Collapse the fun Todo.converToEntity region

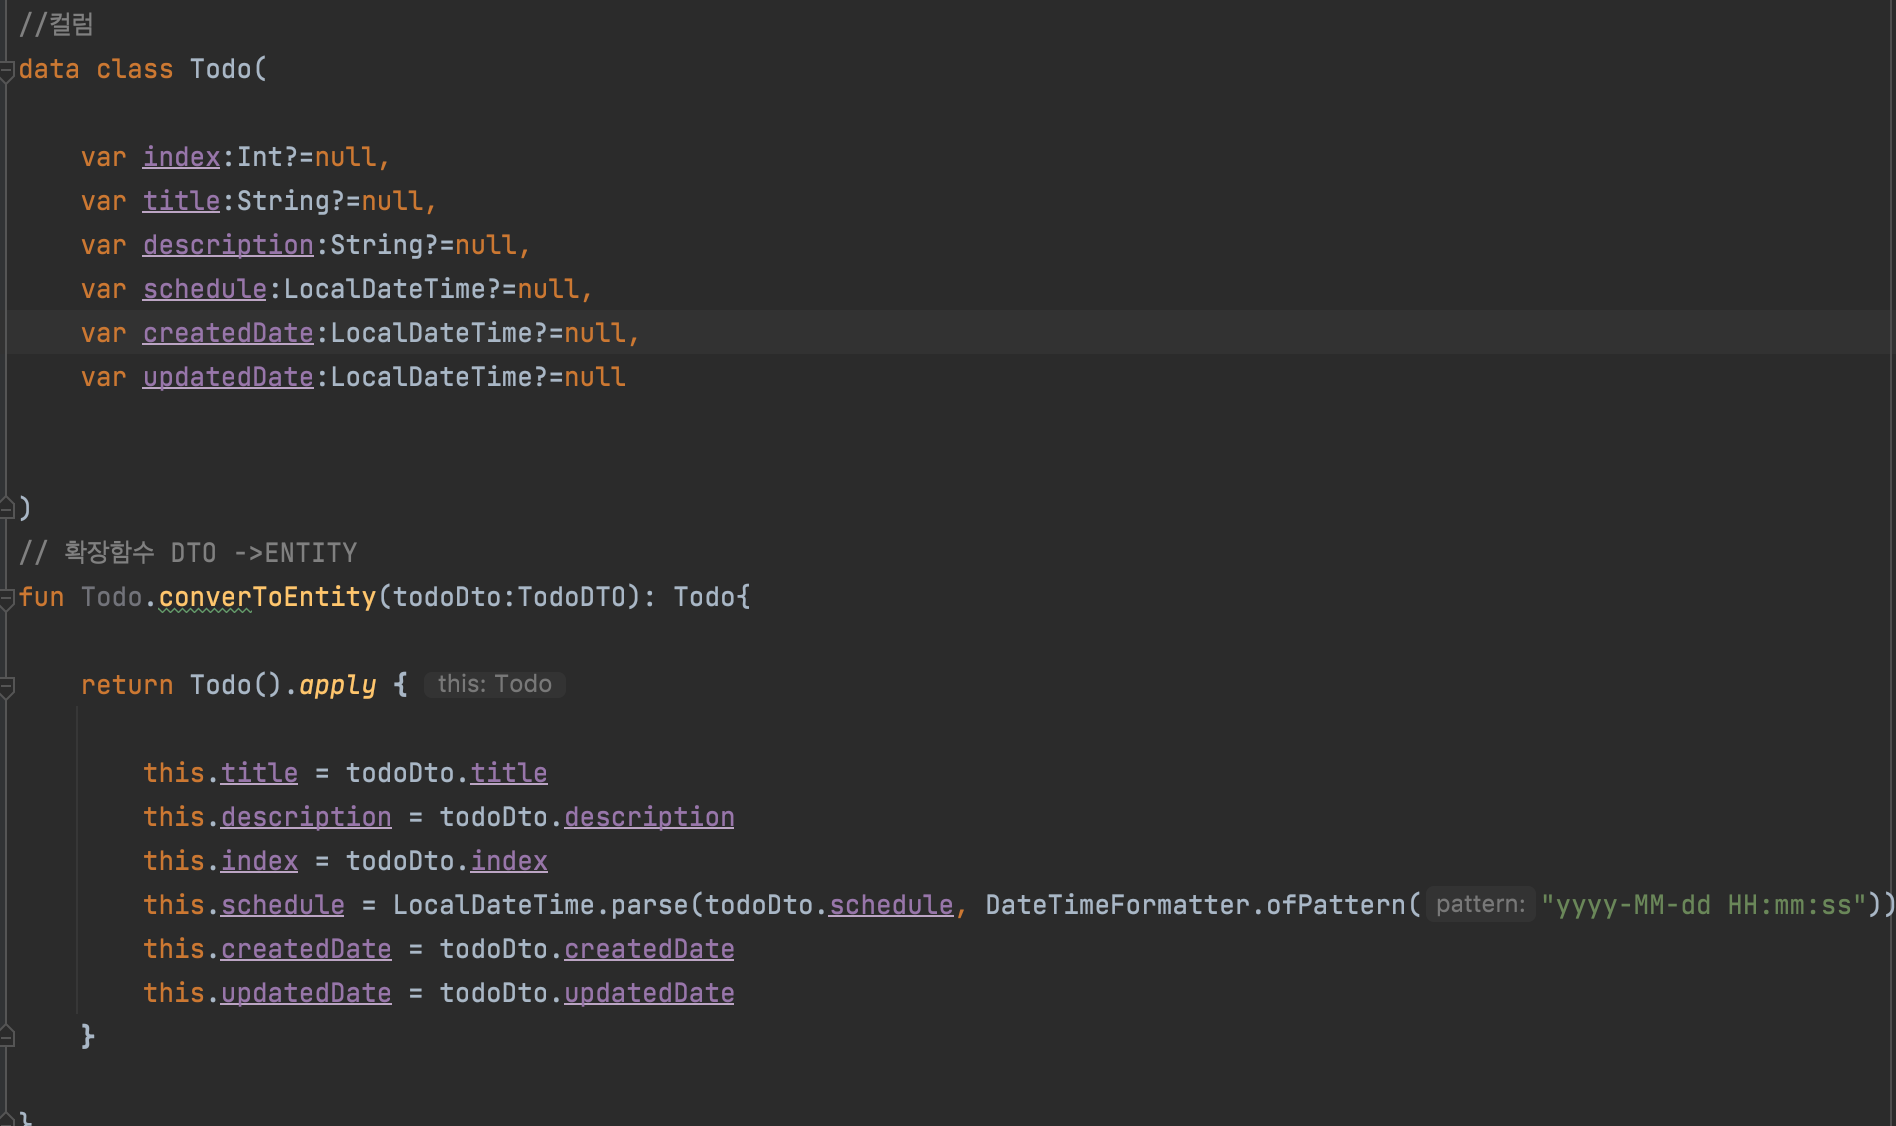(x=8, y=596)
